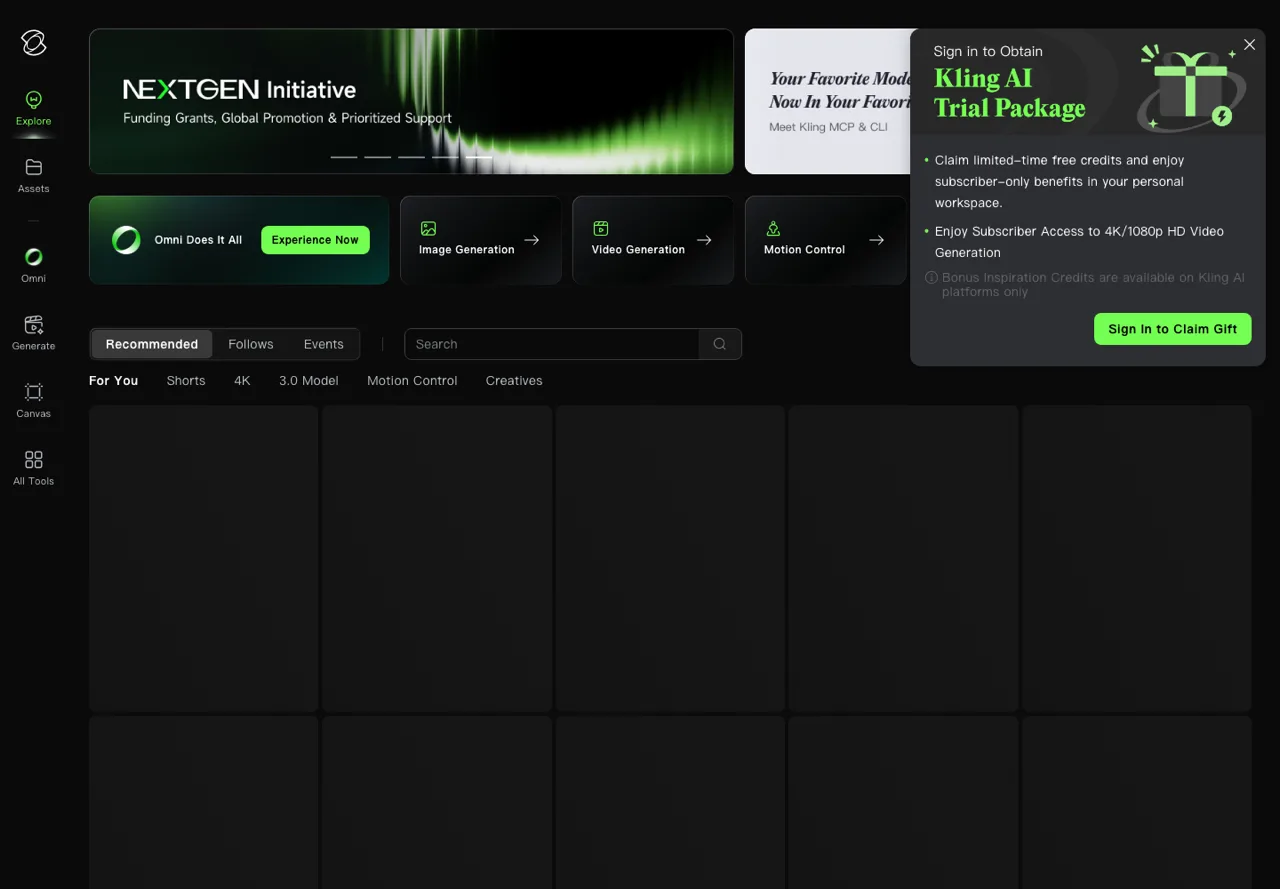Open the Generate tool in the sidebar
Viewport: 1280px width, 889px height.
[33, 333]
